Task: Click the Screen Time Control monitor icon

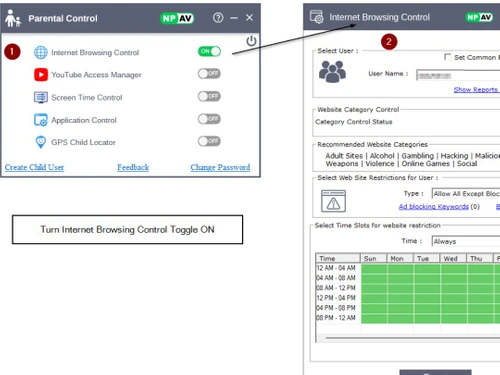Action: pyautogui.click(x=41, y=97)
